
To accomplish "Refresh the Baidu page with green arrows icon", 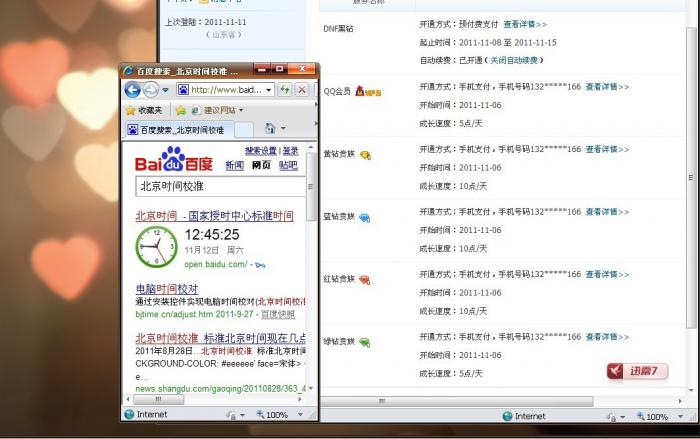I will [285, 90].
